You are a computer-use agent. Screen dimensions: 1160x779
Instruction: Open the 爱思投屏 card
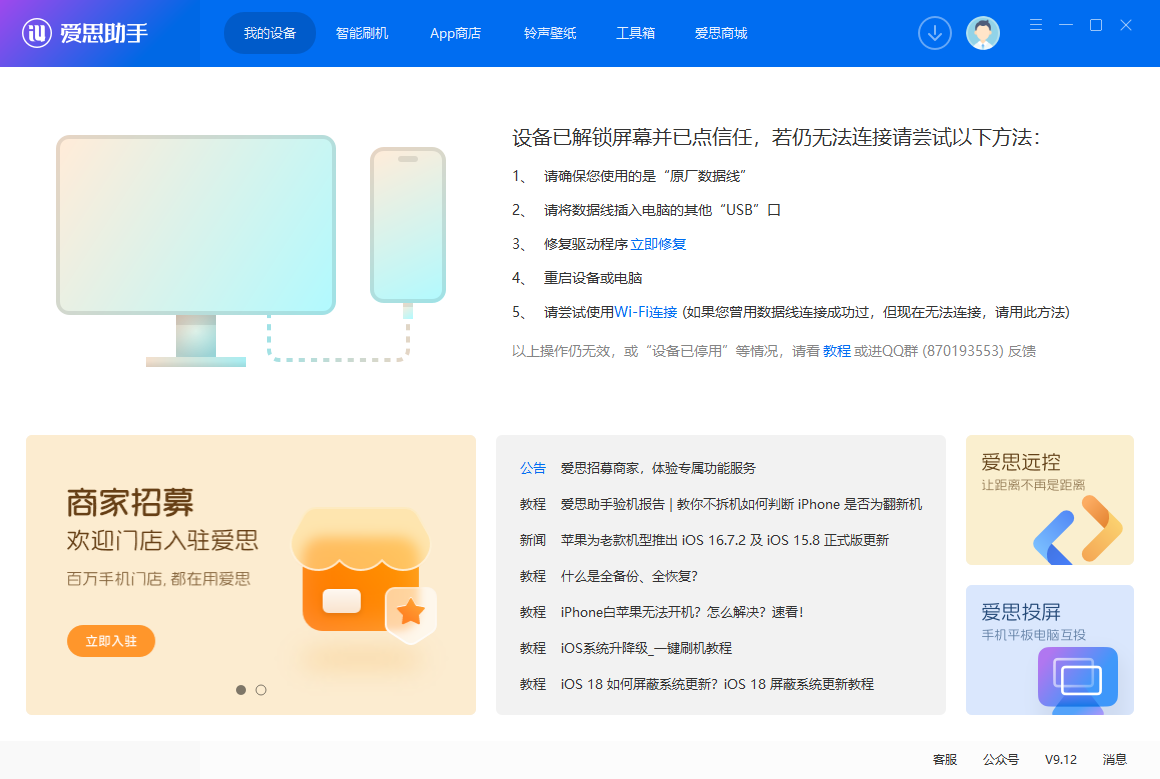point(1049,650)
